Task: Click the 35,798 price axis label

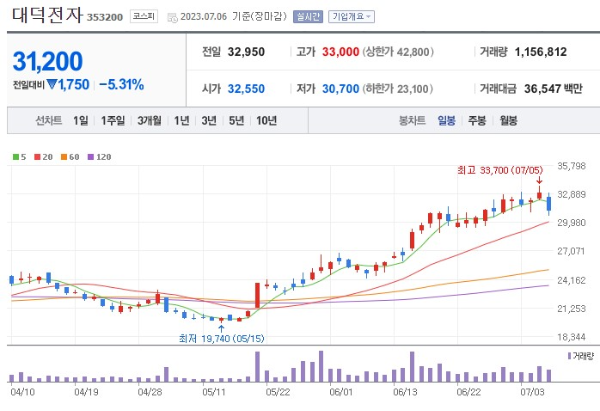Action: click(x=571, y=166)
